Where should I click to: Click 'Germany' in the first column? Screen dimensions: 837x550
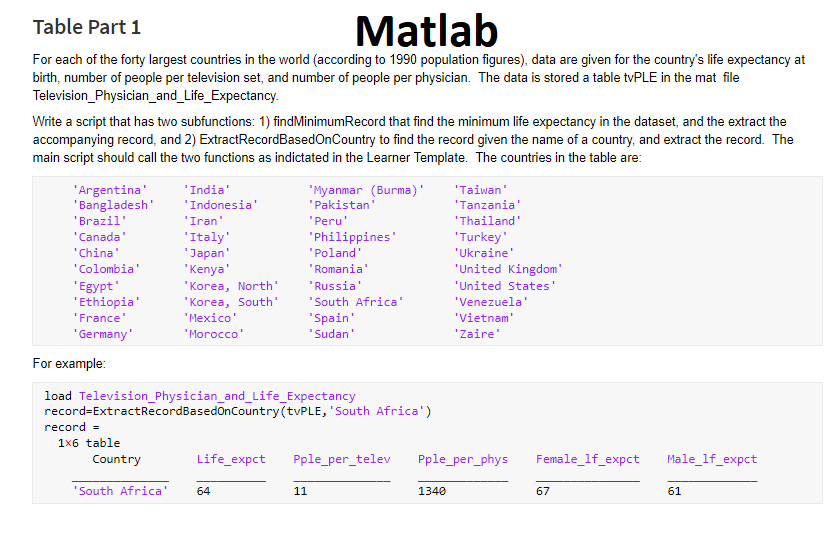(x=102, y=333)
